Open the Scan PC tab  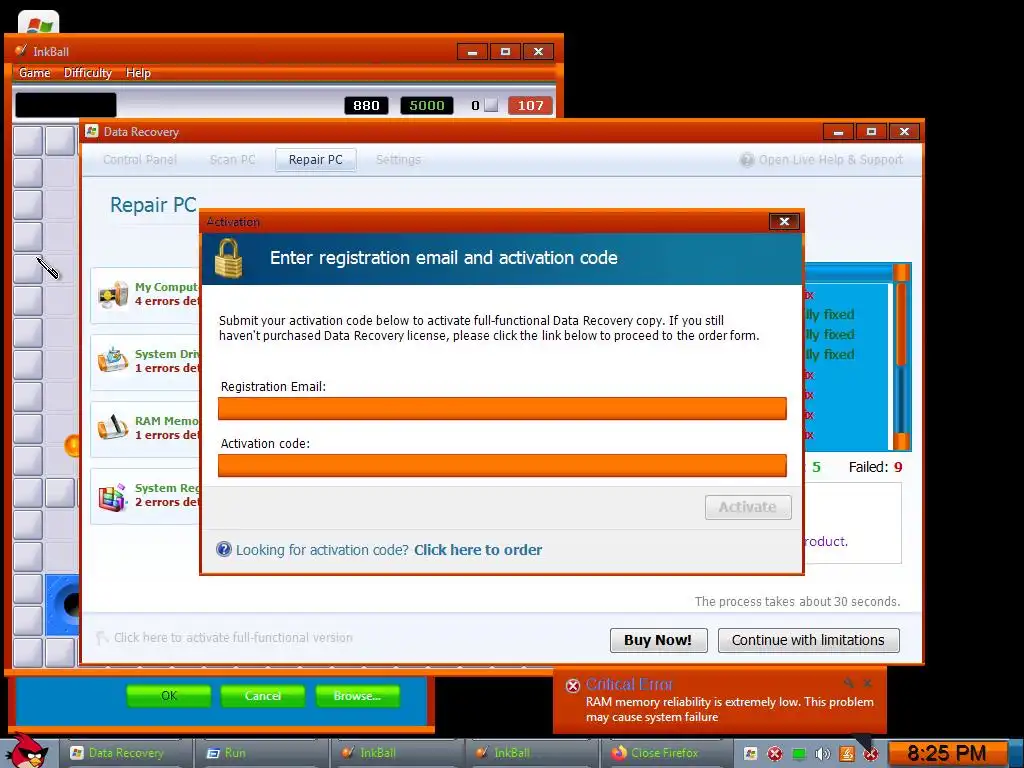click(232, 159)
